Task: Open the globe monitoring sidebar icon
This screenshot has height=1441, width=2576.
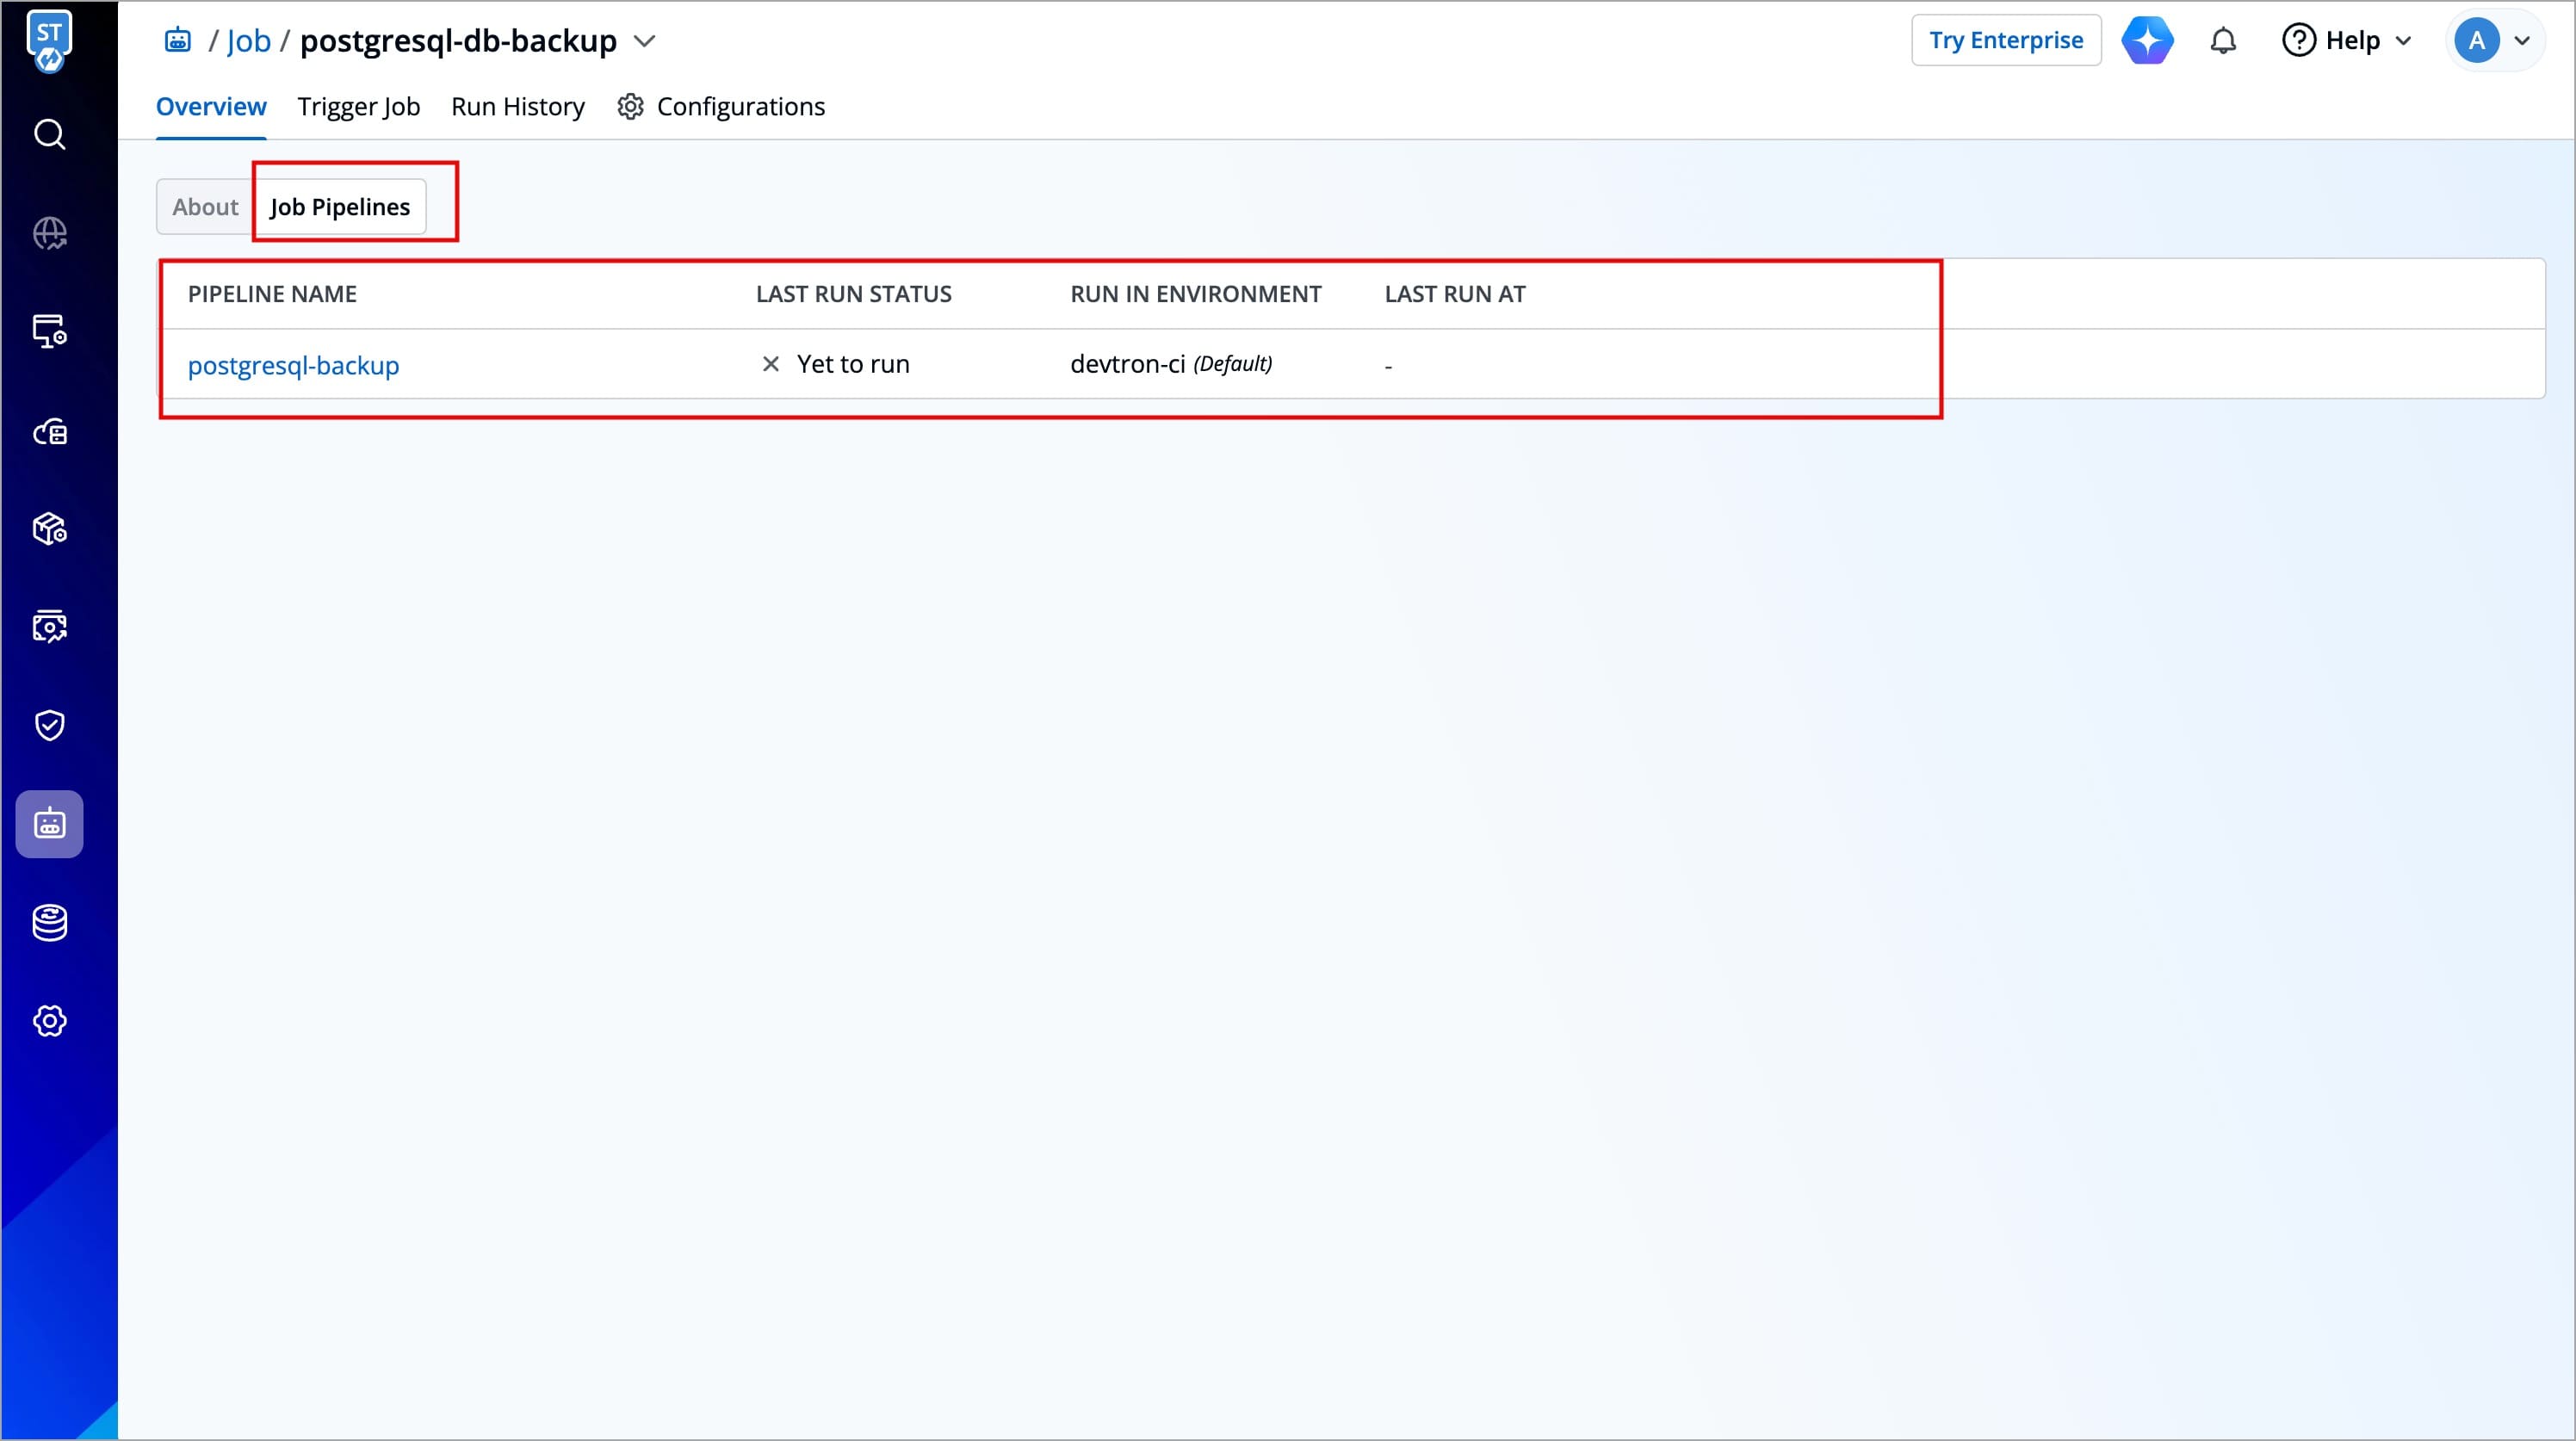Action: (x=49, y=233)
